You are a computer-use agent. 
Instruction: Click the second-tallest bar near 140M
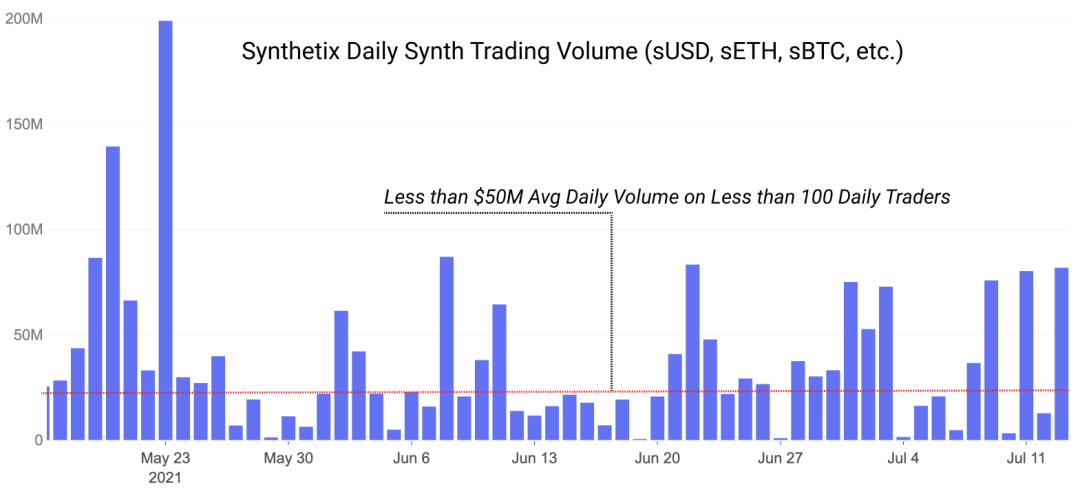pos(113,293)
